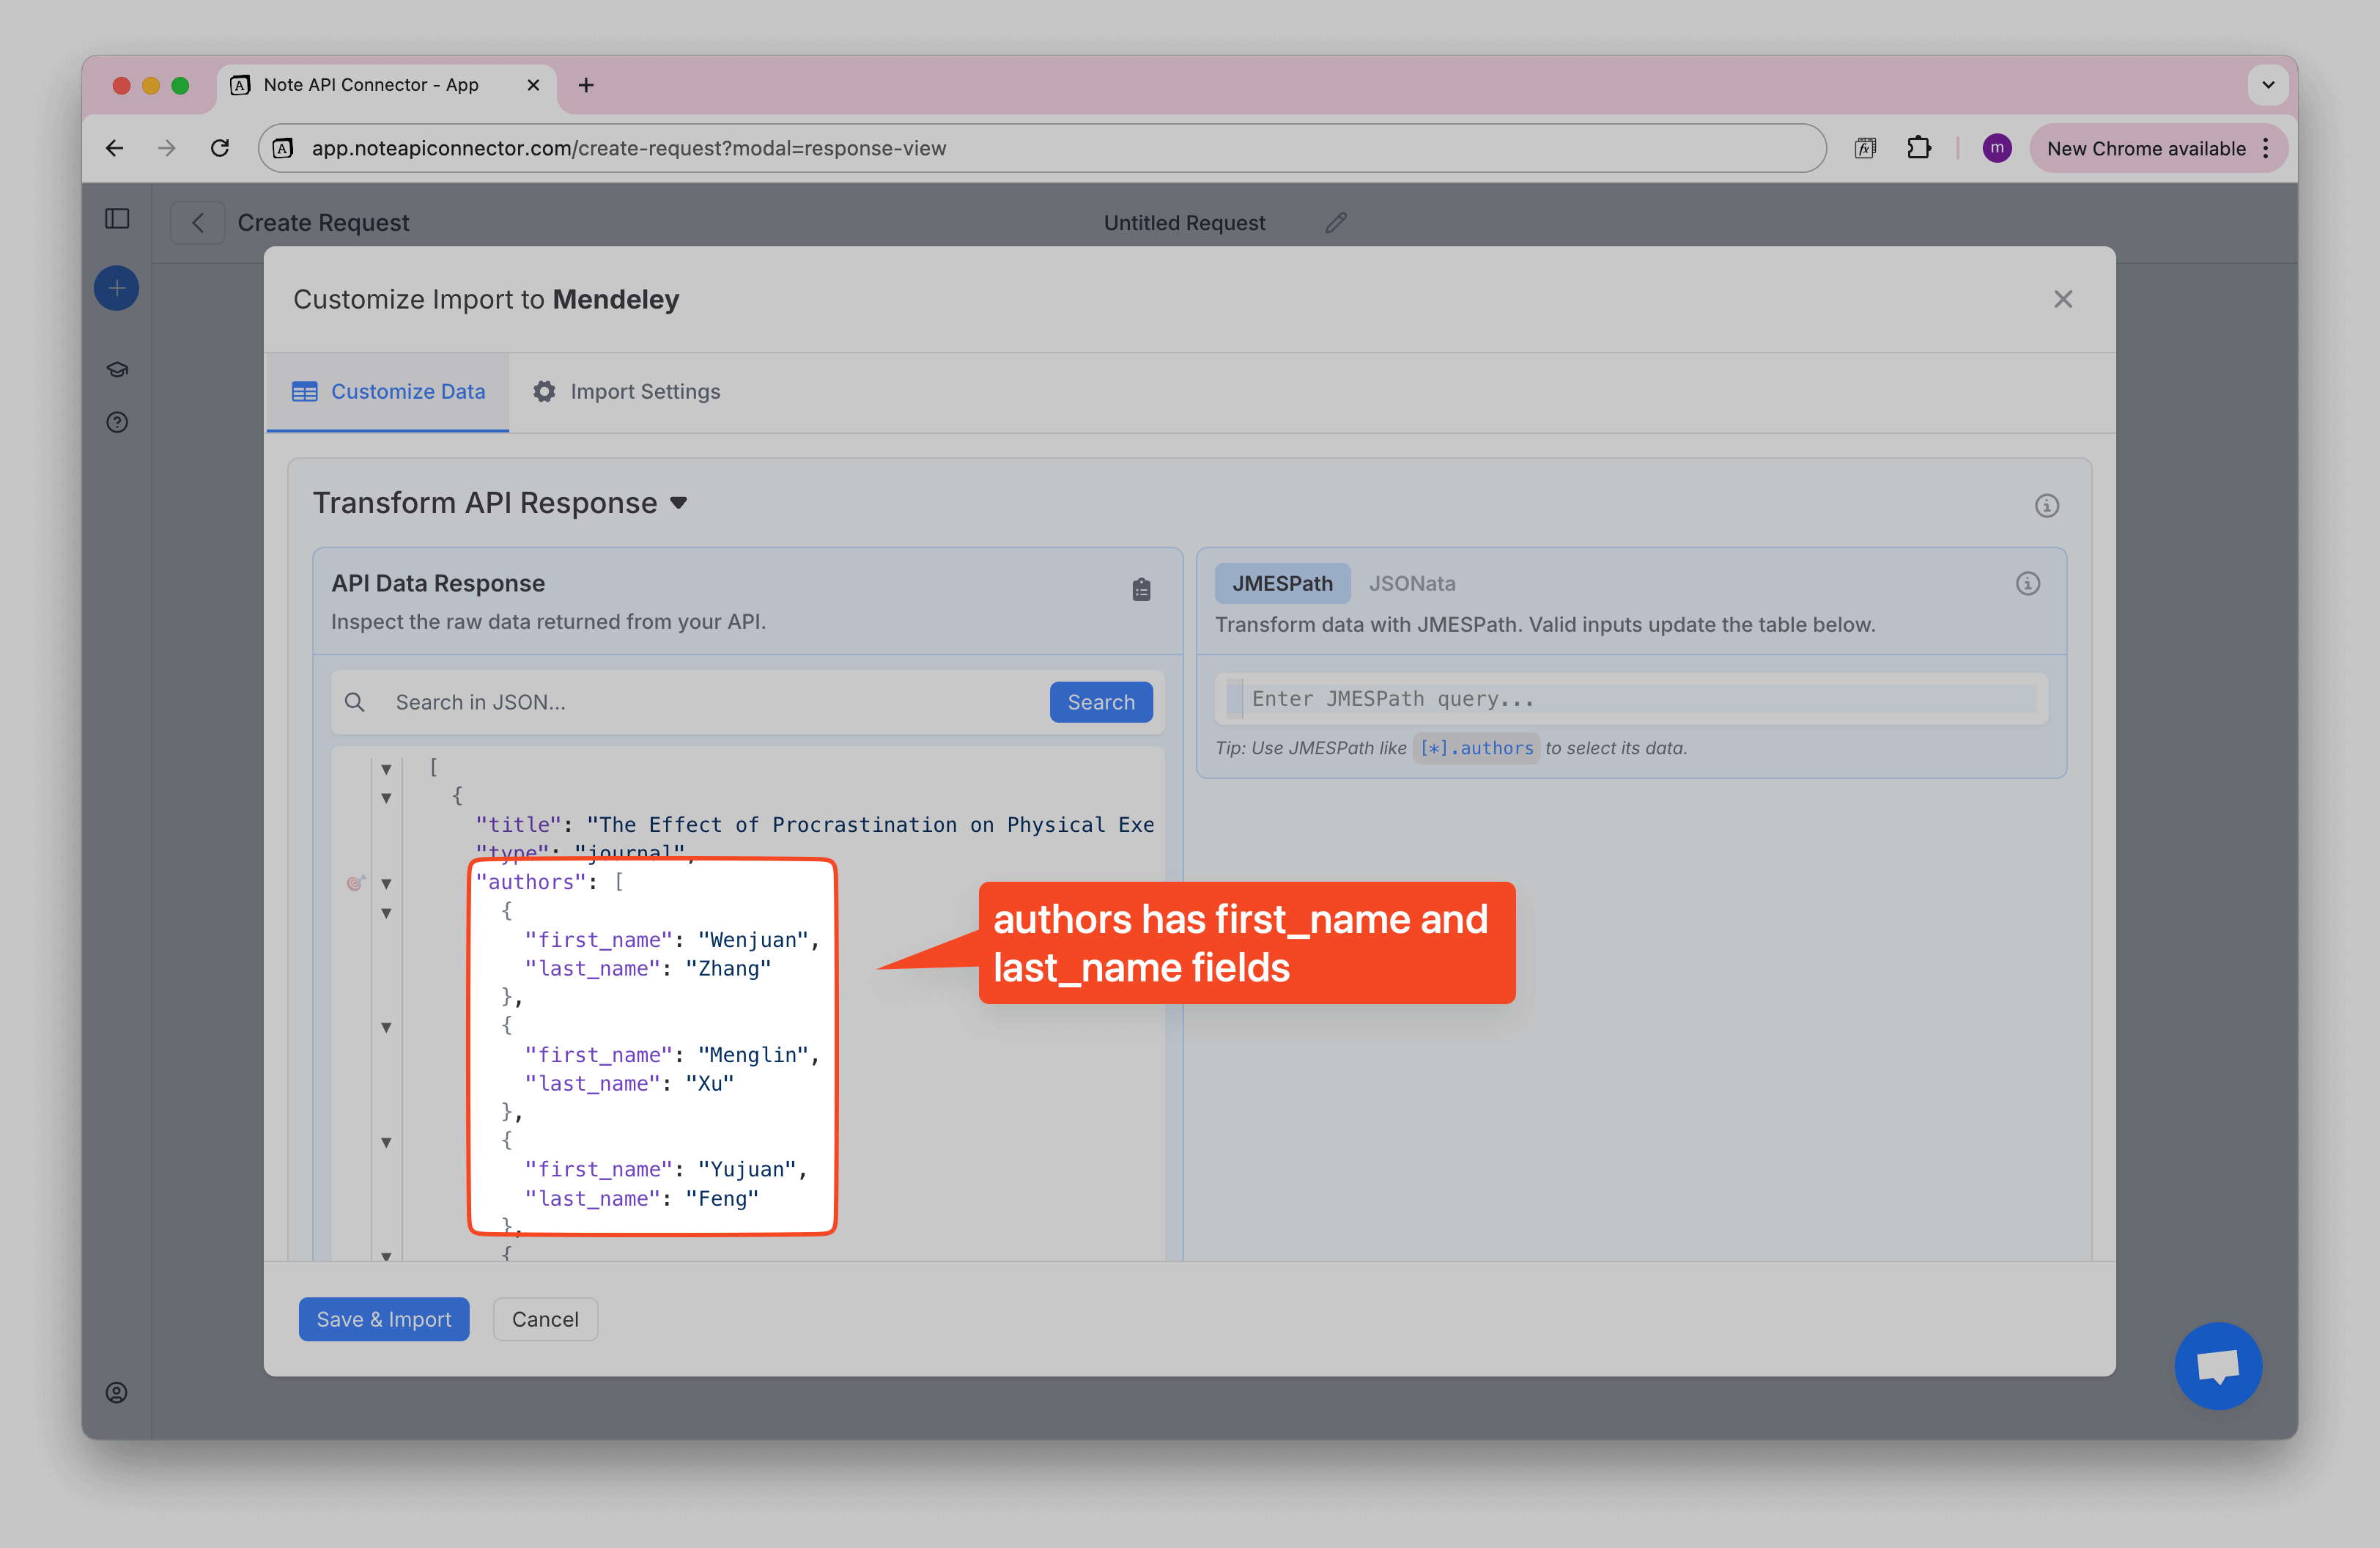
Task: Reload the page
Action: point(220,149)
